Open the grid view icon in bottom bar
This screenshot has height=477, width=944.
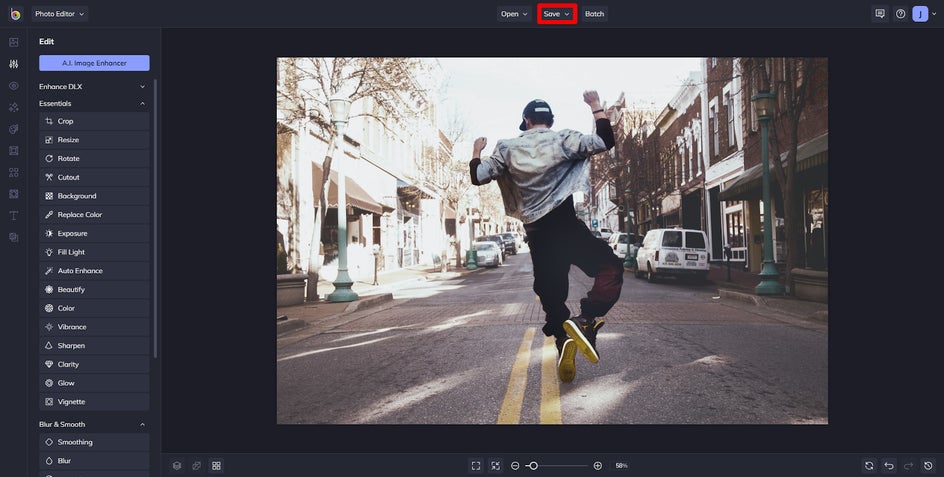point(216,466)
